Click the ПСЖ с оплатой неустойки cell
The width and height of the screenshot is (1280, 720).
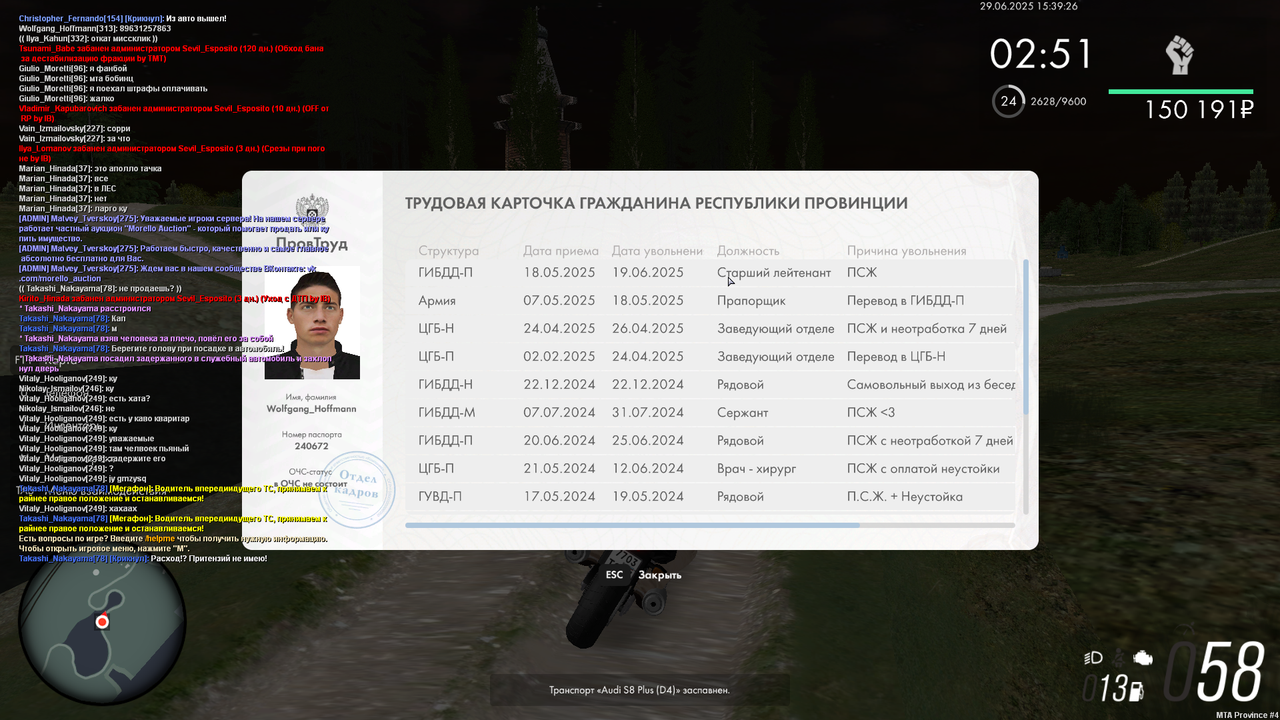(x=923, y=468)
